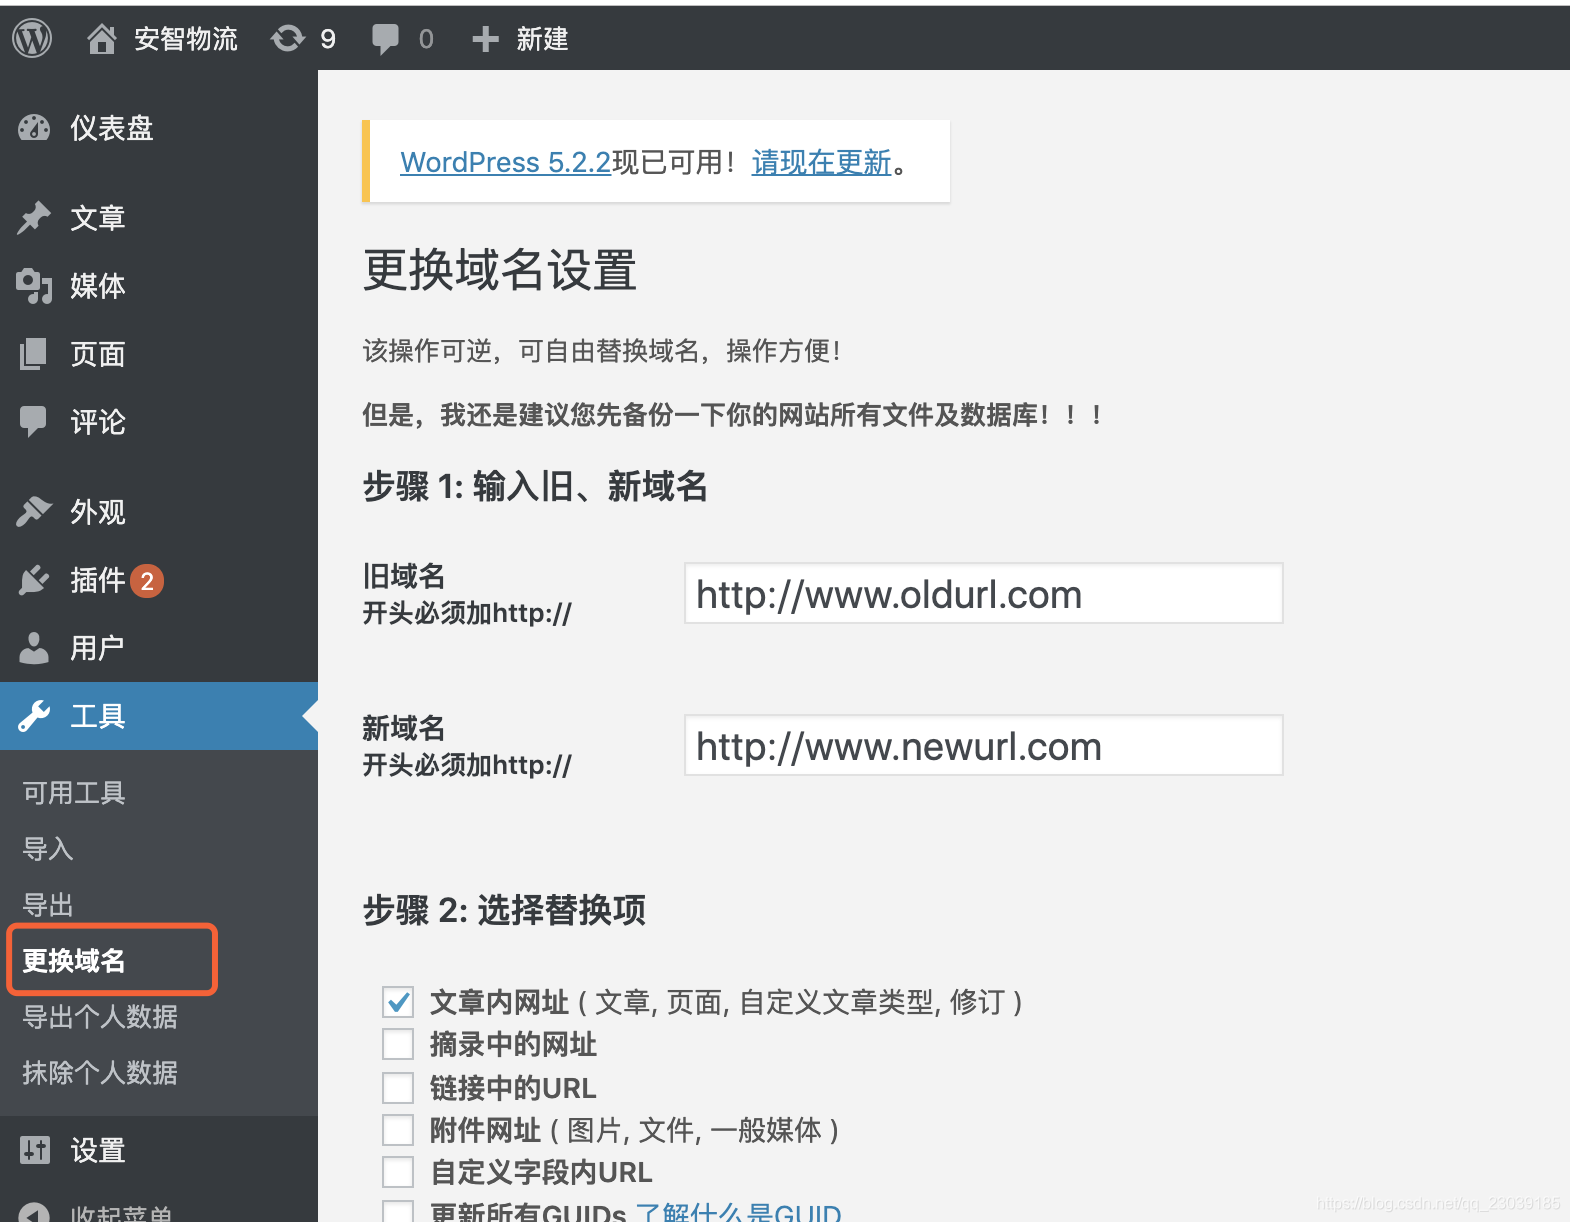The image size is (1570, 1222).
Task: Click the plus icon for 新建
Action: [x=485, y=39]
